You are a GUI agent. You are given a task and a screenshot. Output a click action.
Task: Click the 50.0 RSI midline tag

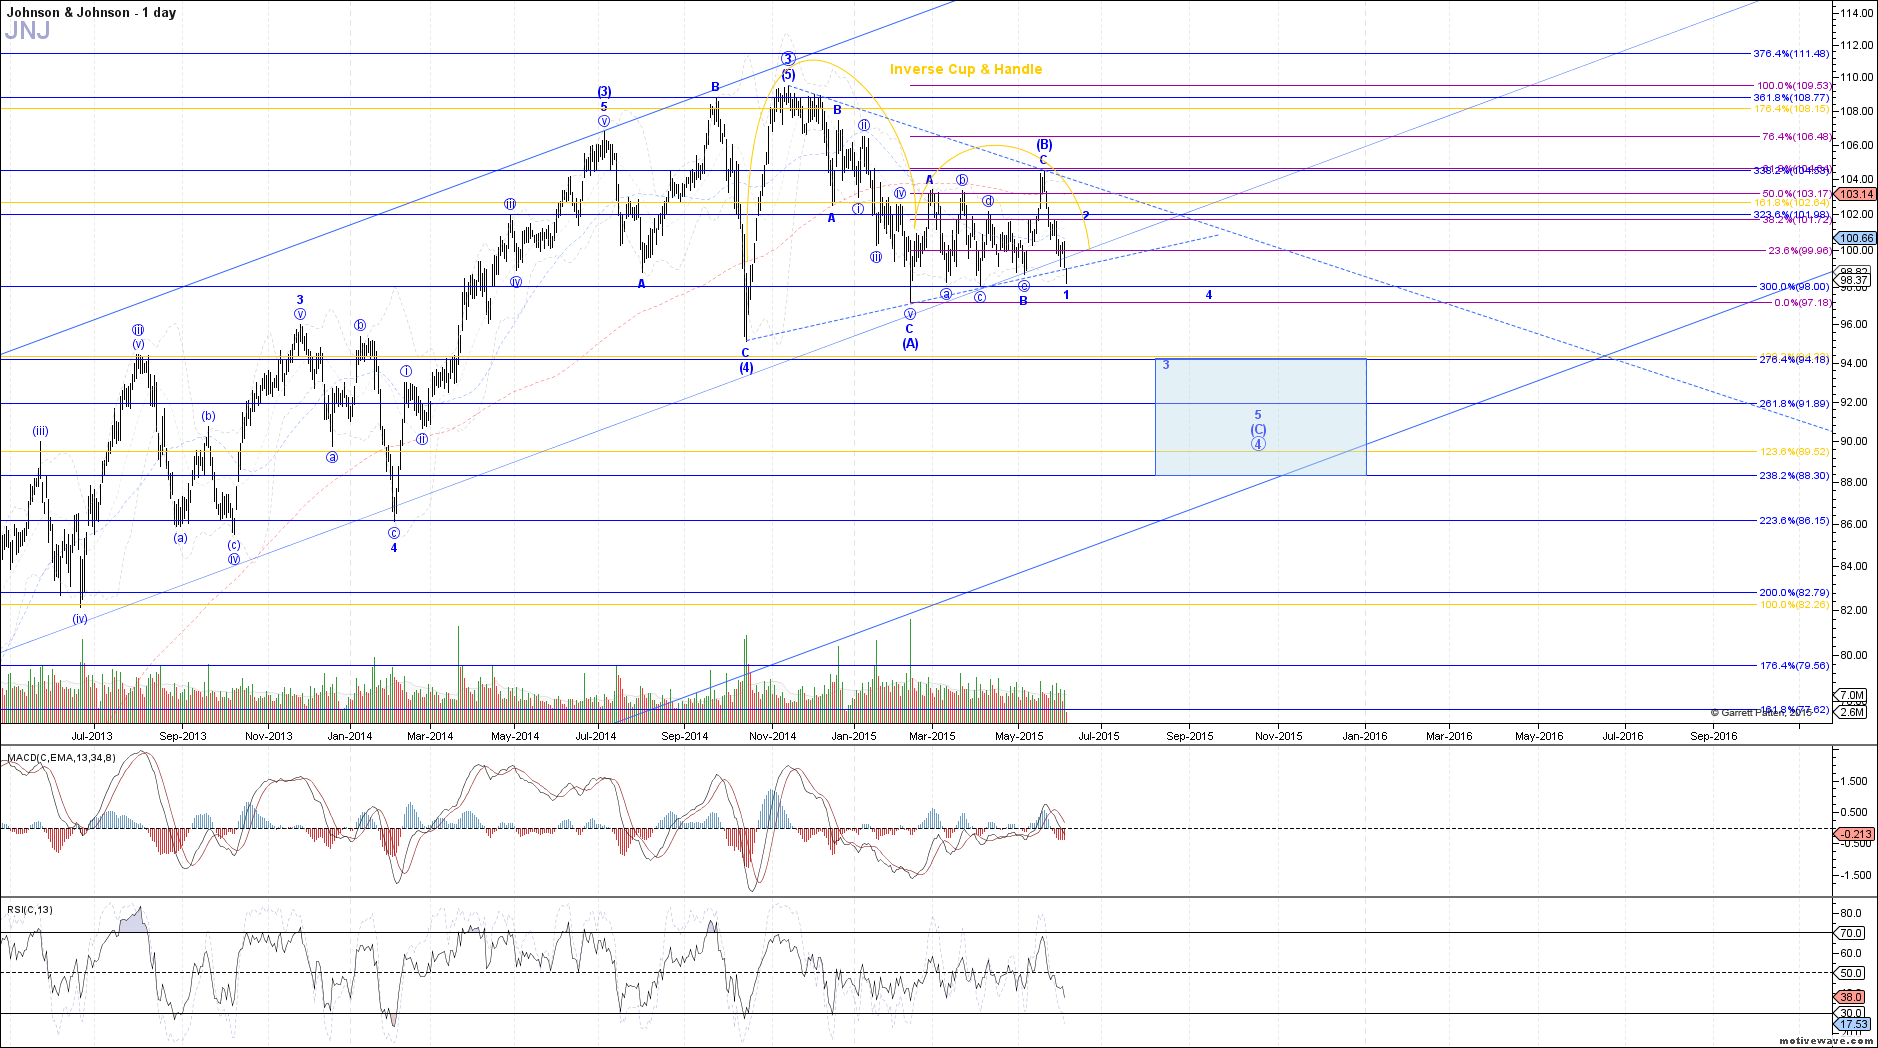(1851, 973)
